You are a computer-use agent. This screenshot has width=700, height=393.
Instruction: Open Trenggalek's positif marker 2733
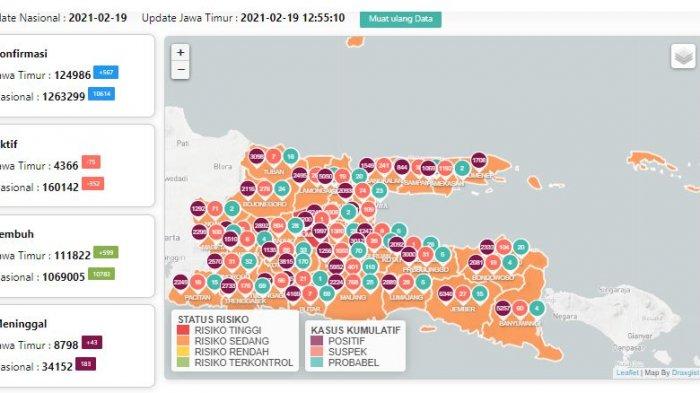point(228,286)
